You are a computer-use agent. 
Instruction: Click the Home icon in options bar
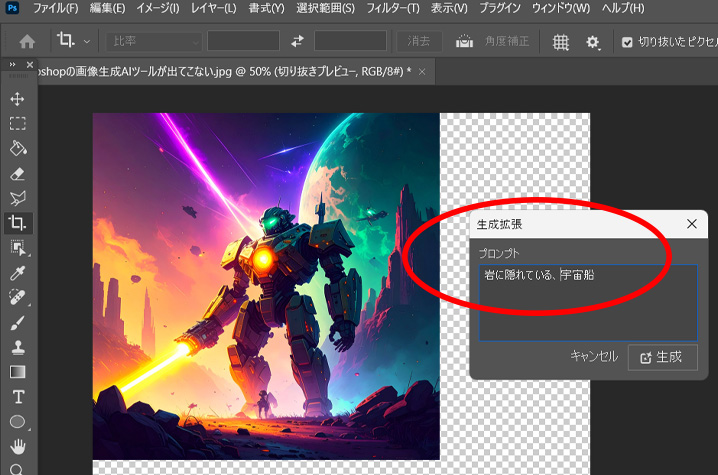27,42
